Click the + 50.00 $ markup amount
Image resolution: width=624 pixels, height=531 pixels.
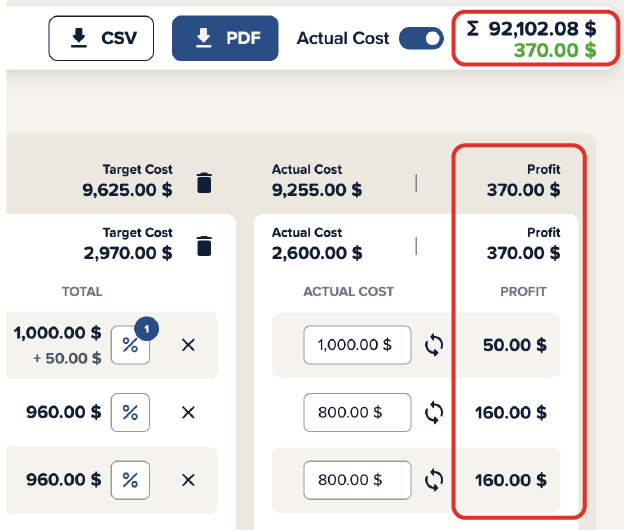[67, 358]
